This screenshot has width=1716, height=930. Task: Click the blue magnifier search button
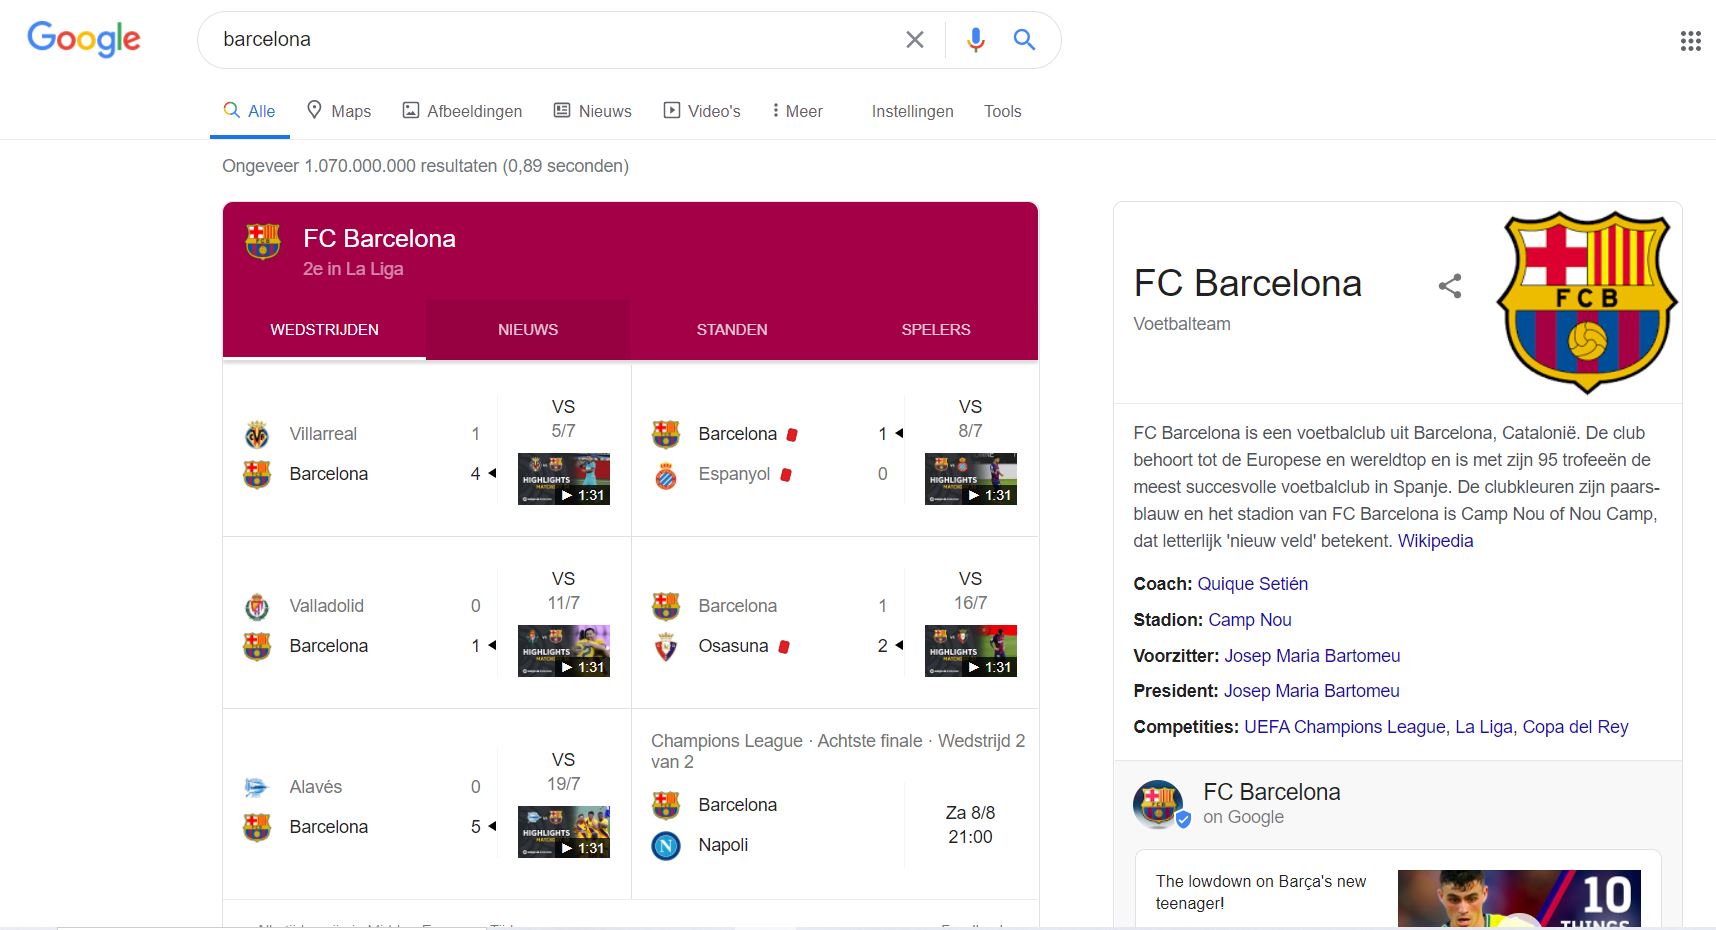(x=1024, y=39)
